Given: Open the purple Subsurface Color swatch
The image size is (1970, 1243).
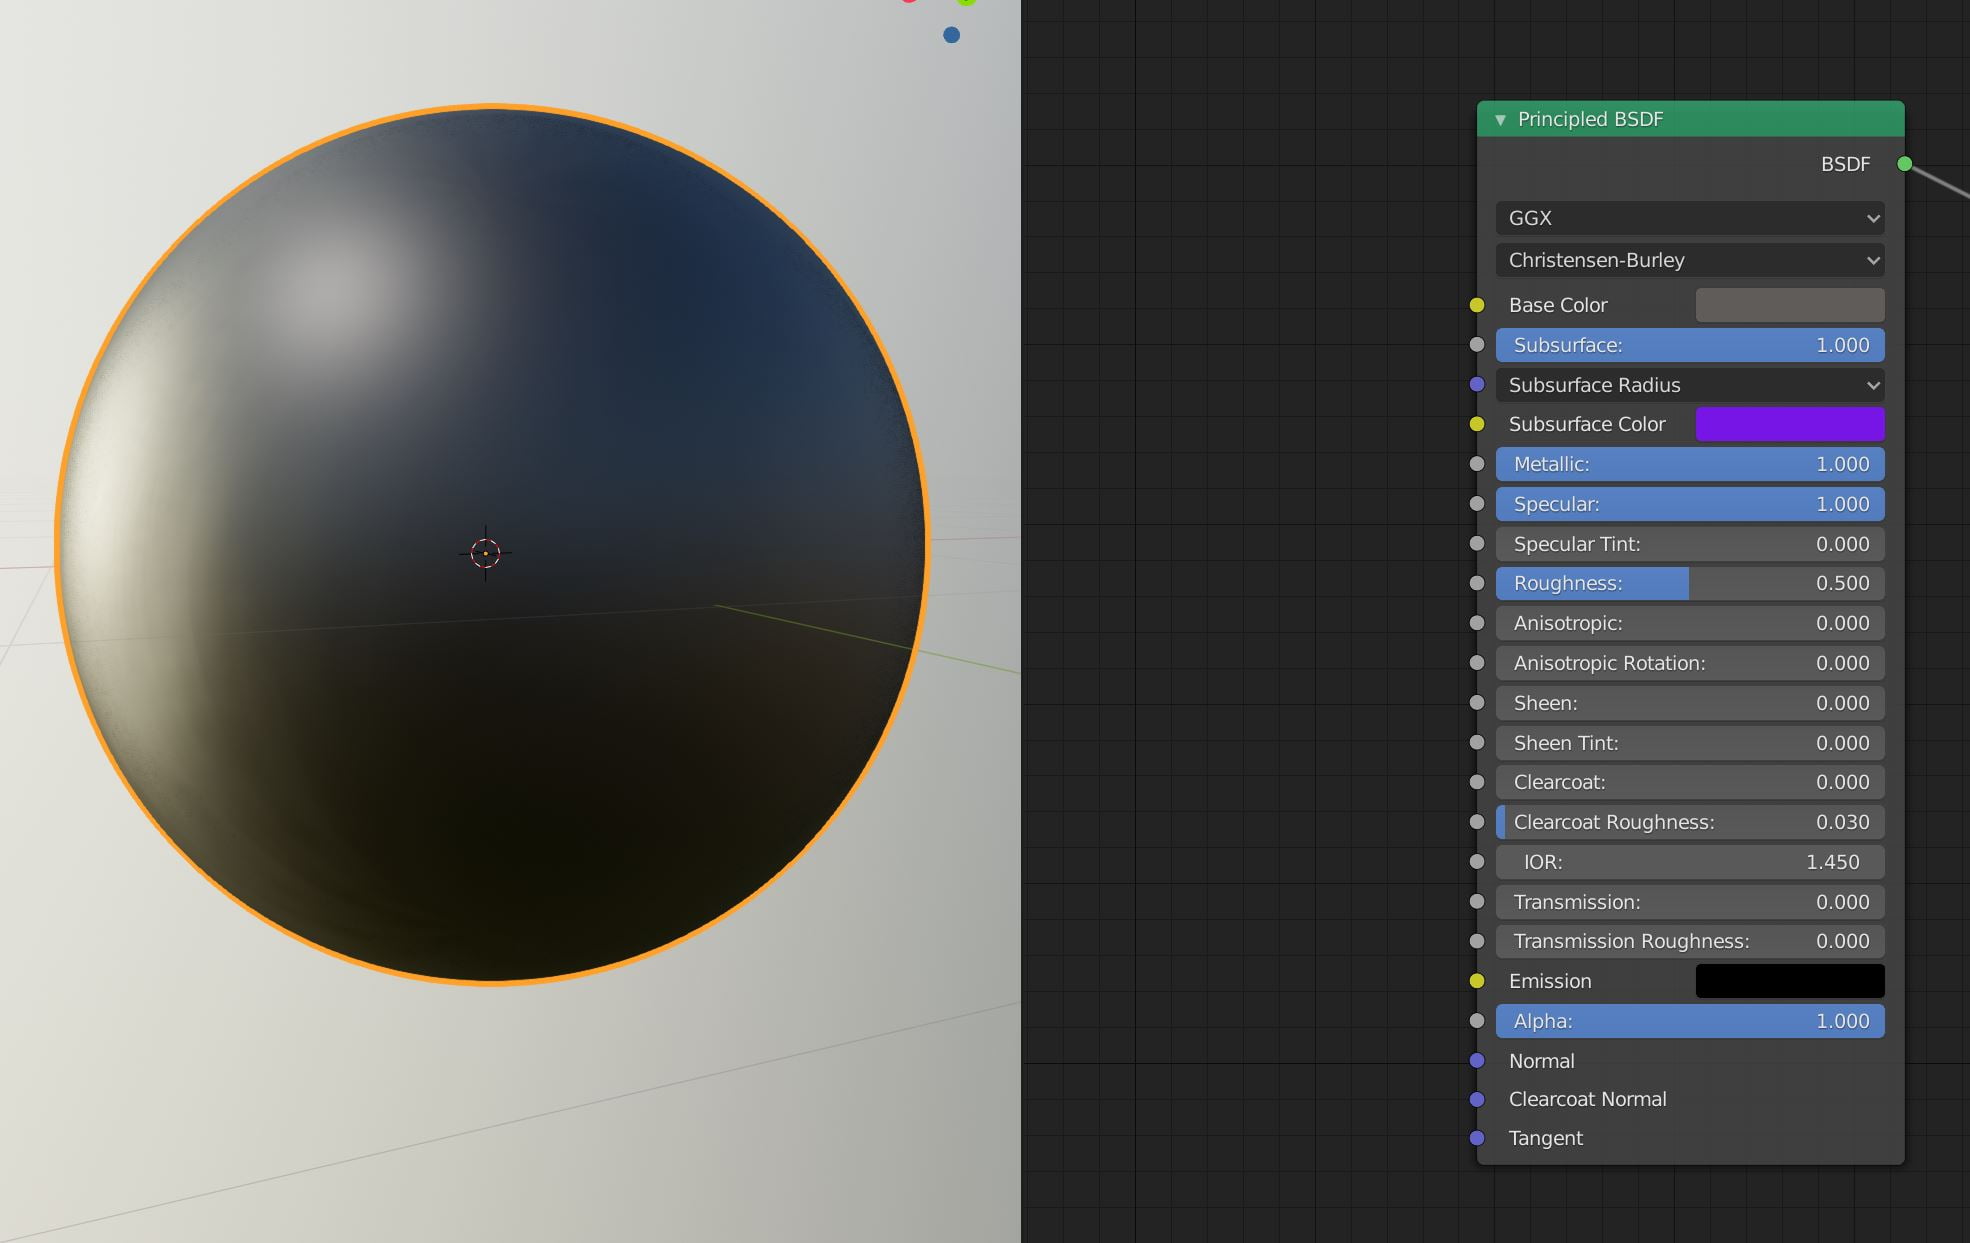Looking at the screenshot, I should (x=1789, y=424).
